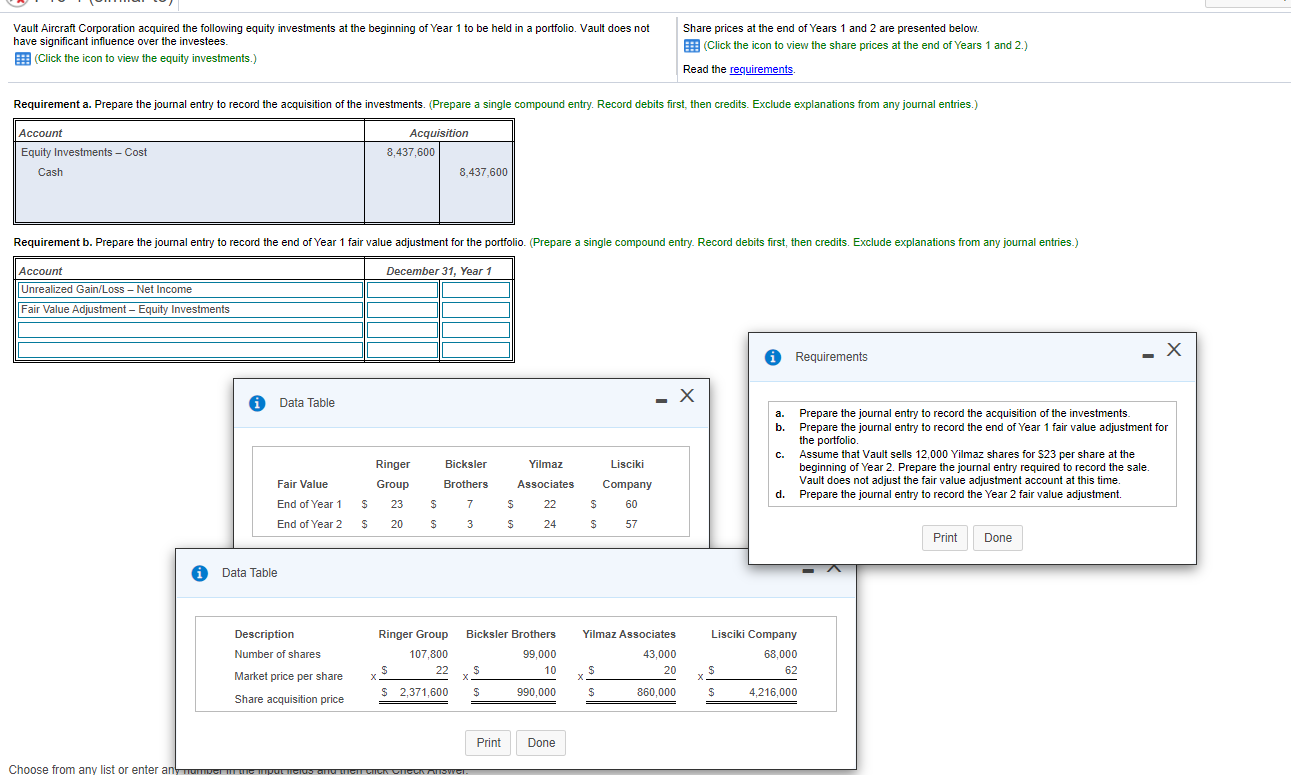
Task: Close the Requirements dialog
Action: tap(1174, 349)
